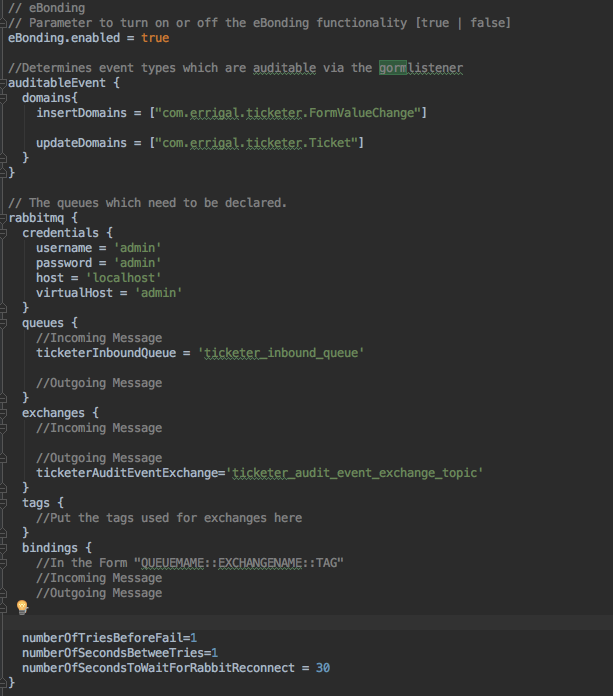Click the value 30 for RabbitReconnect wait
Screen dimensions: 613x696
pyautogui.click(x=322, y=667)
